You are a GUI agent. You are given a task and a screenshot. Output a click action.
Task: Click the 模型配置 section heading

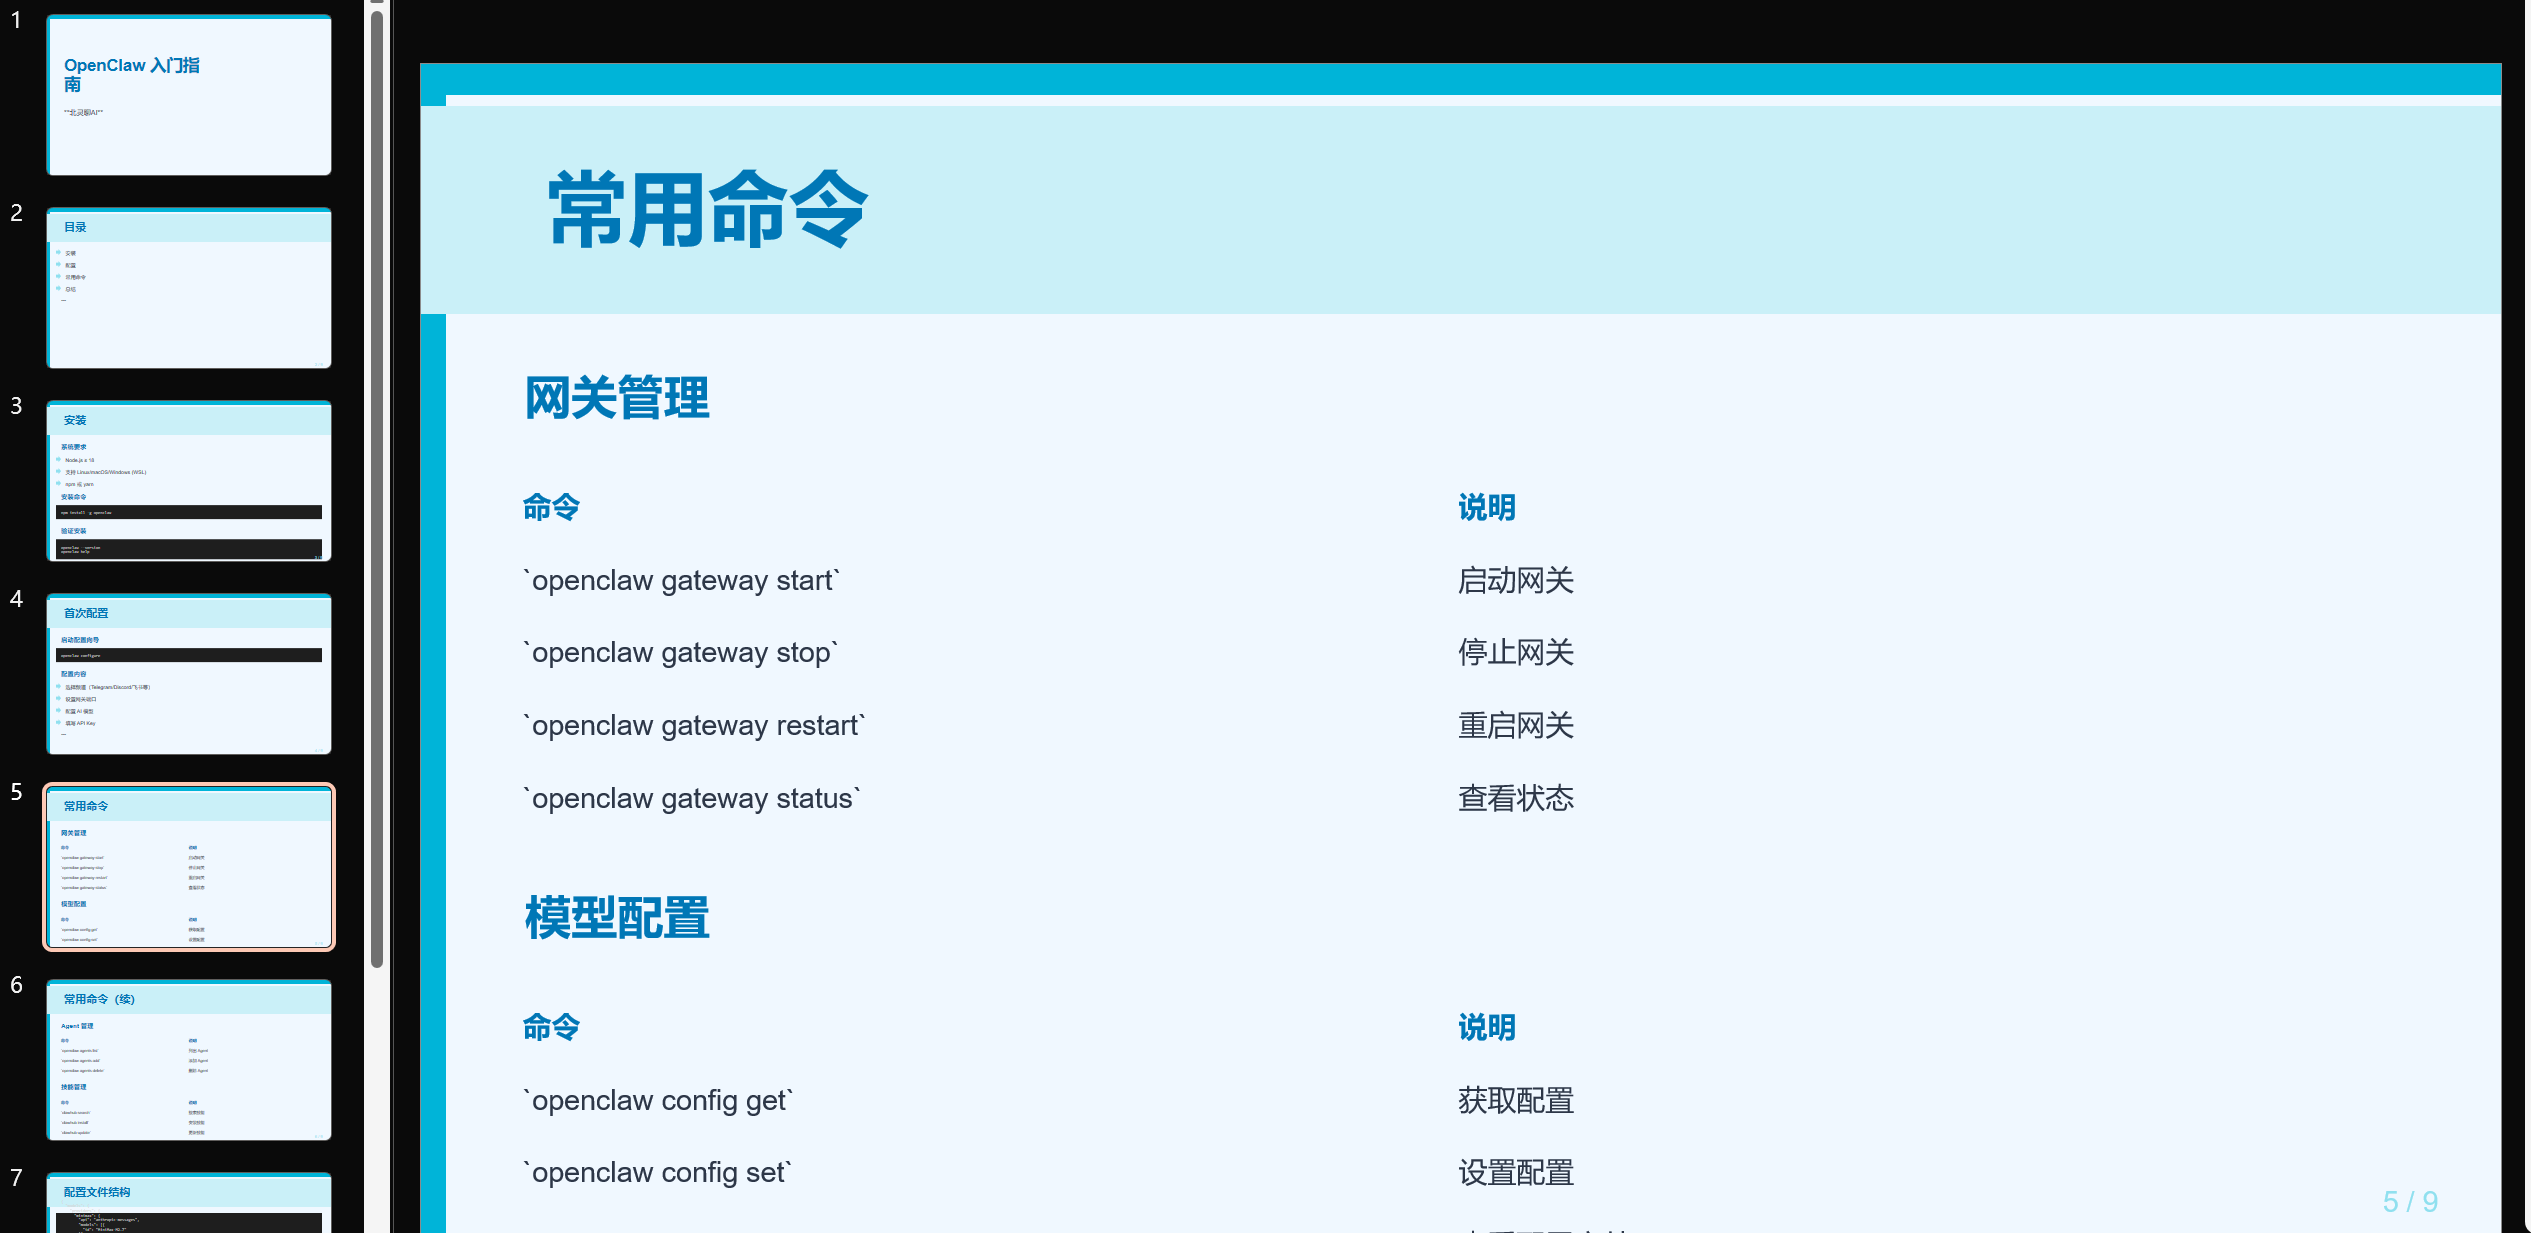coord(617,918)
